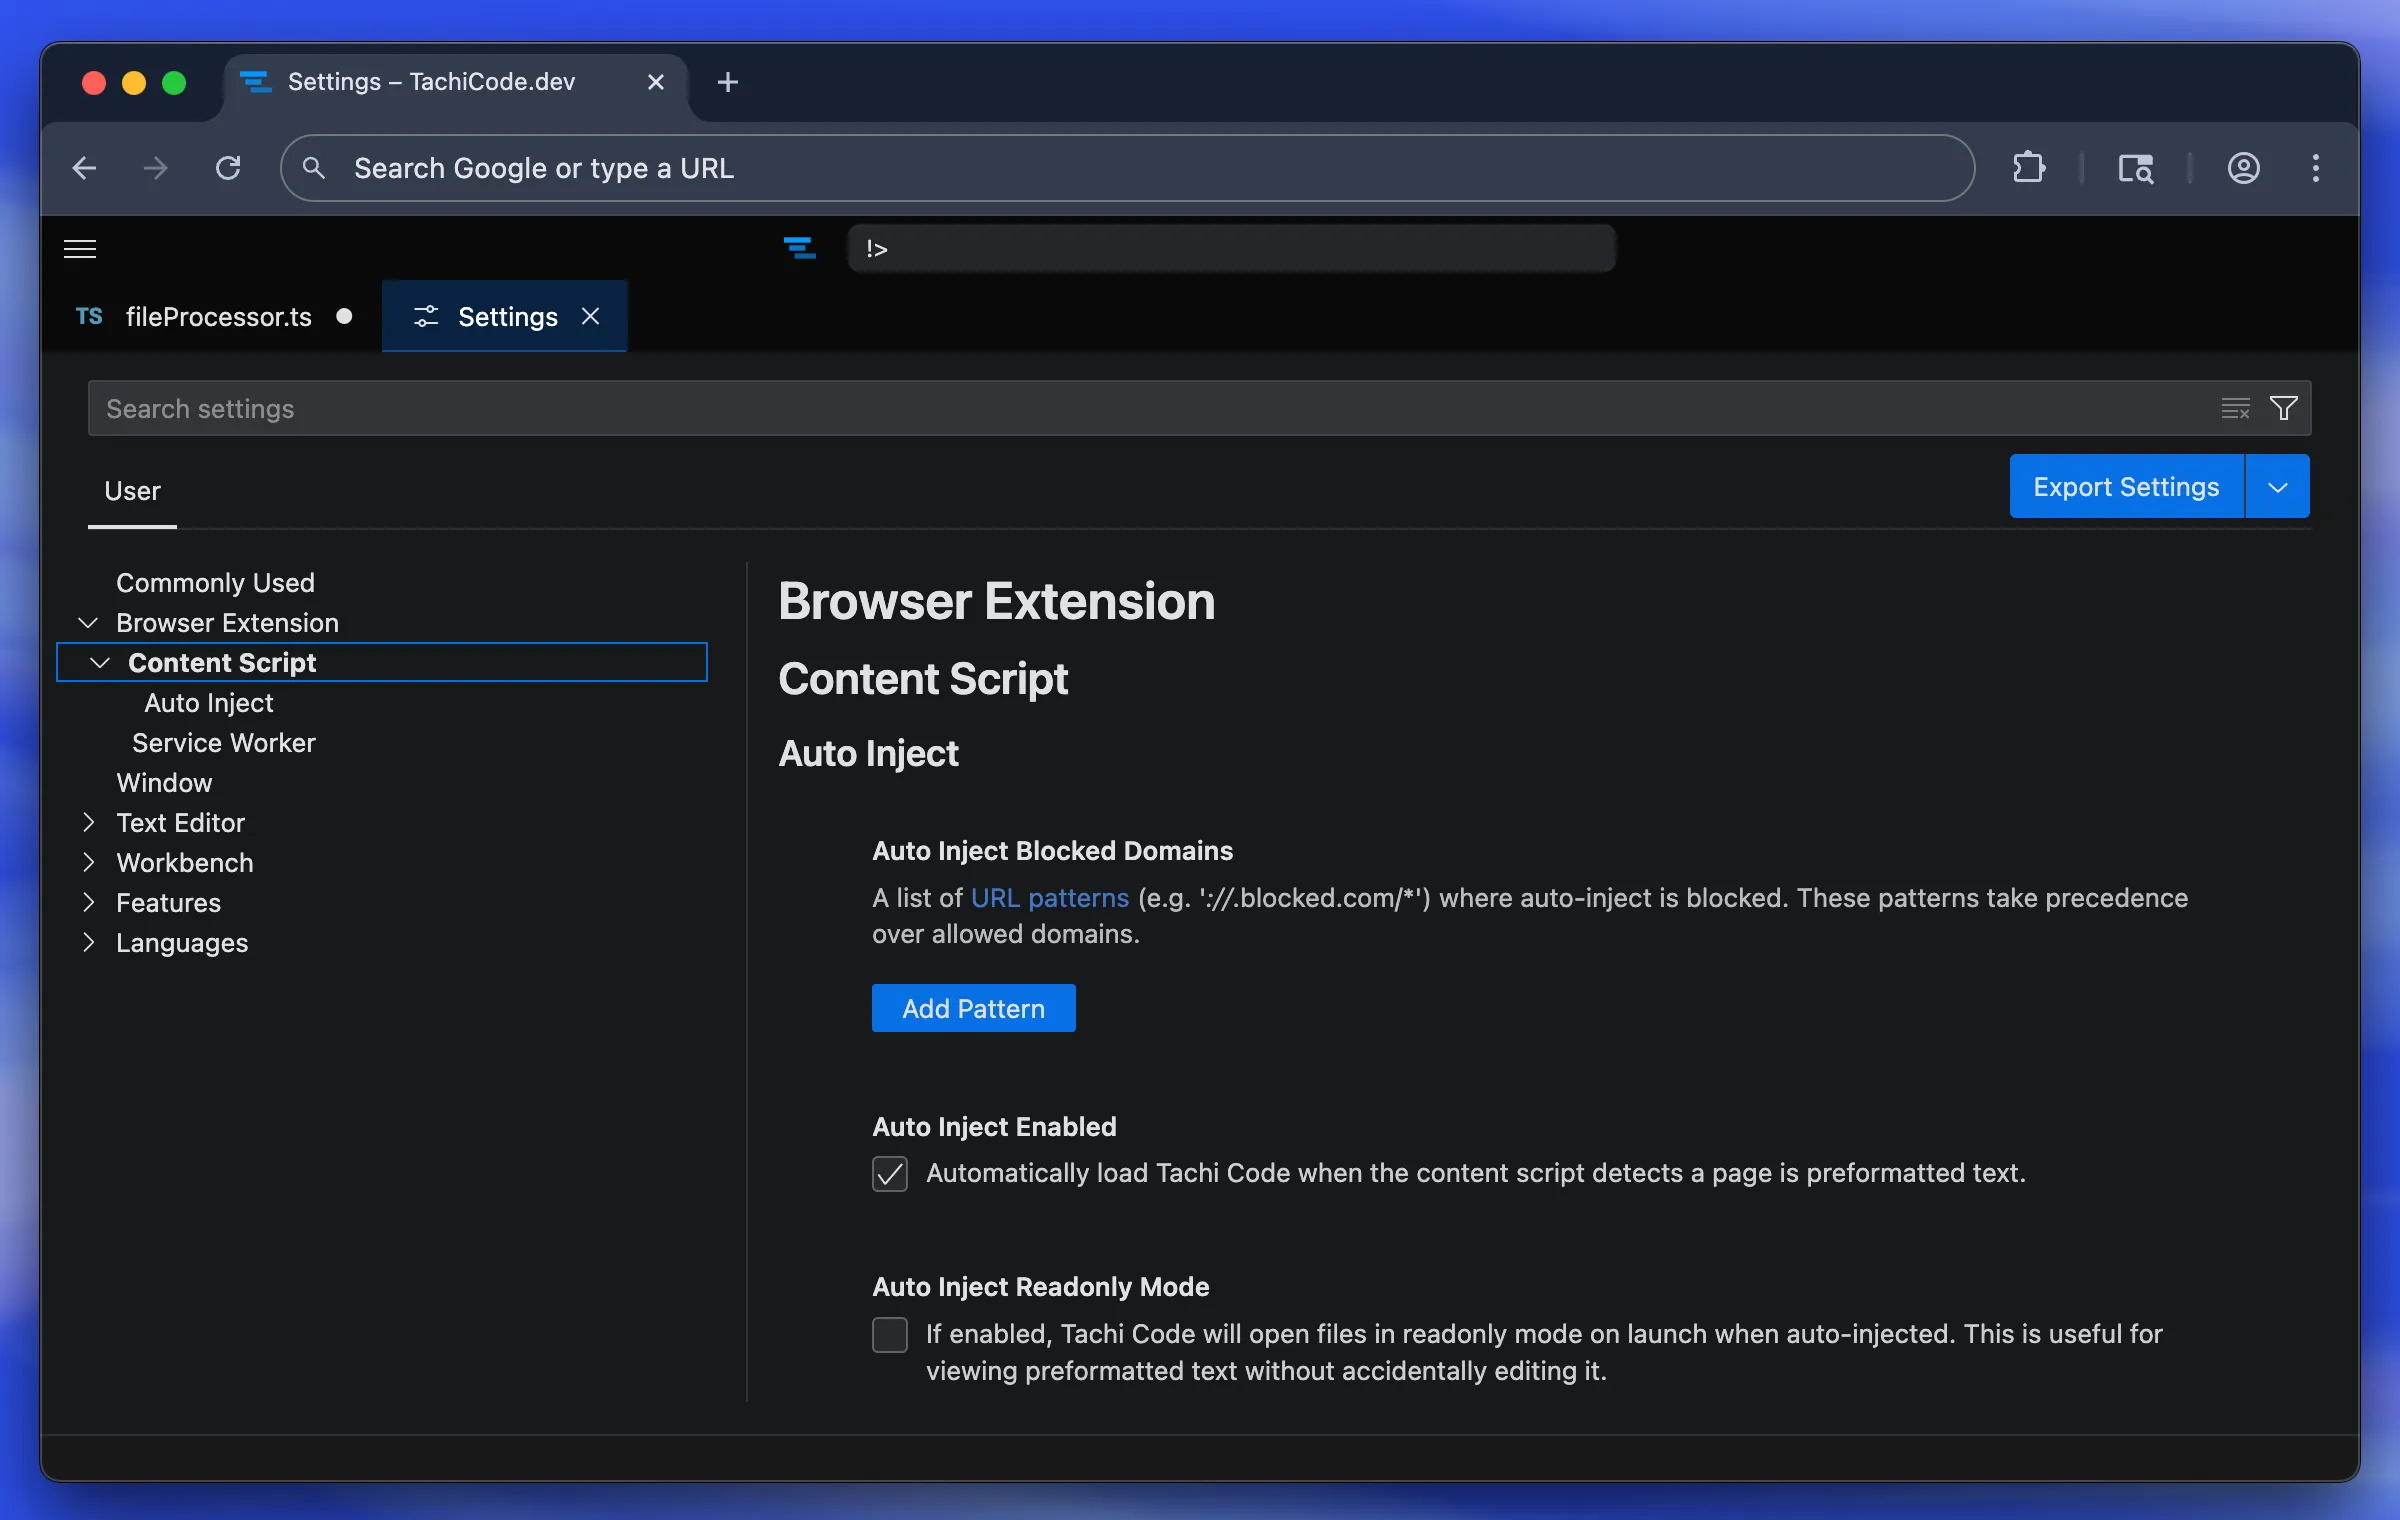The image size is (2400, 1520).
Task: Open browser three-dot menu
Action: click(2315, 168)
